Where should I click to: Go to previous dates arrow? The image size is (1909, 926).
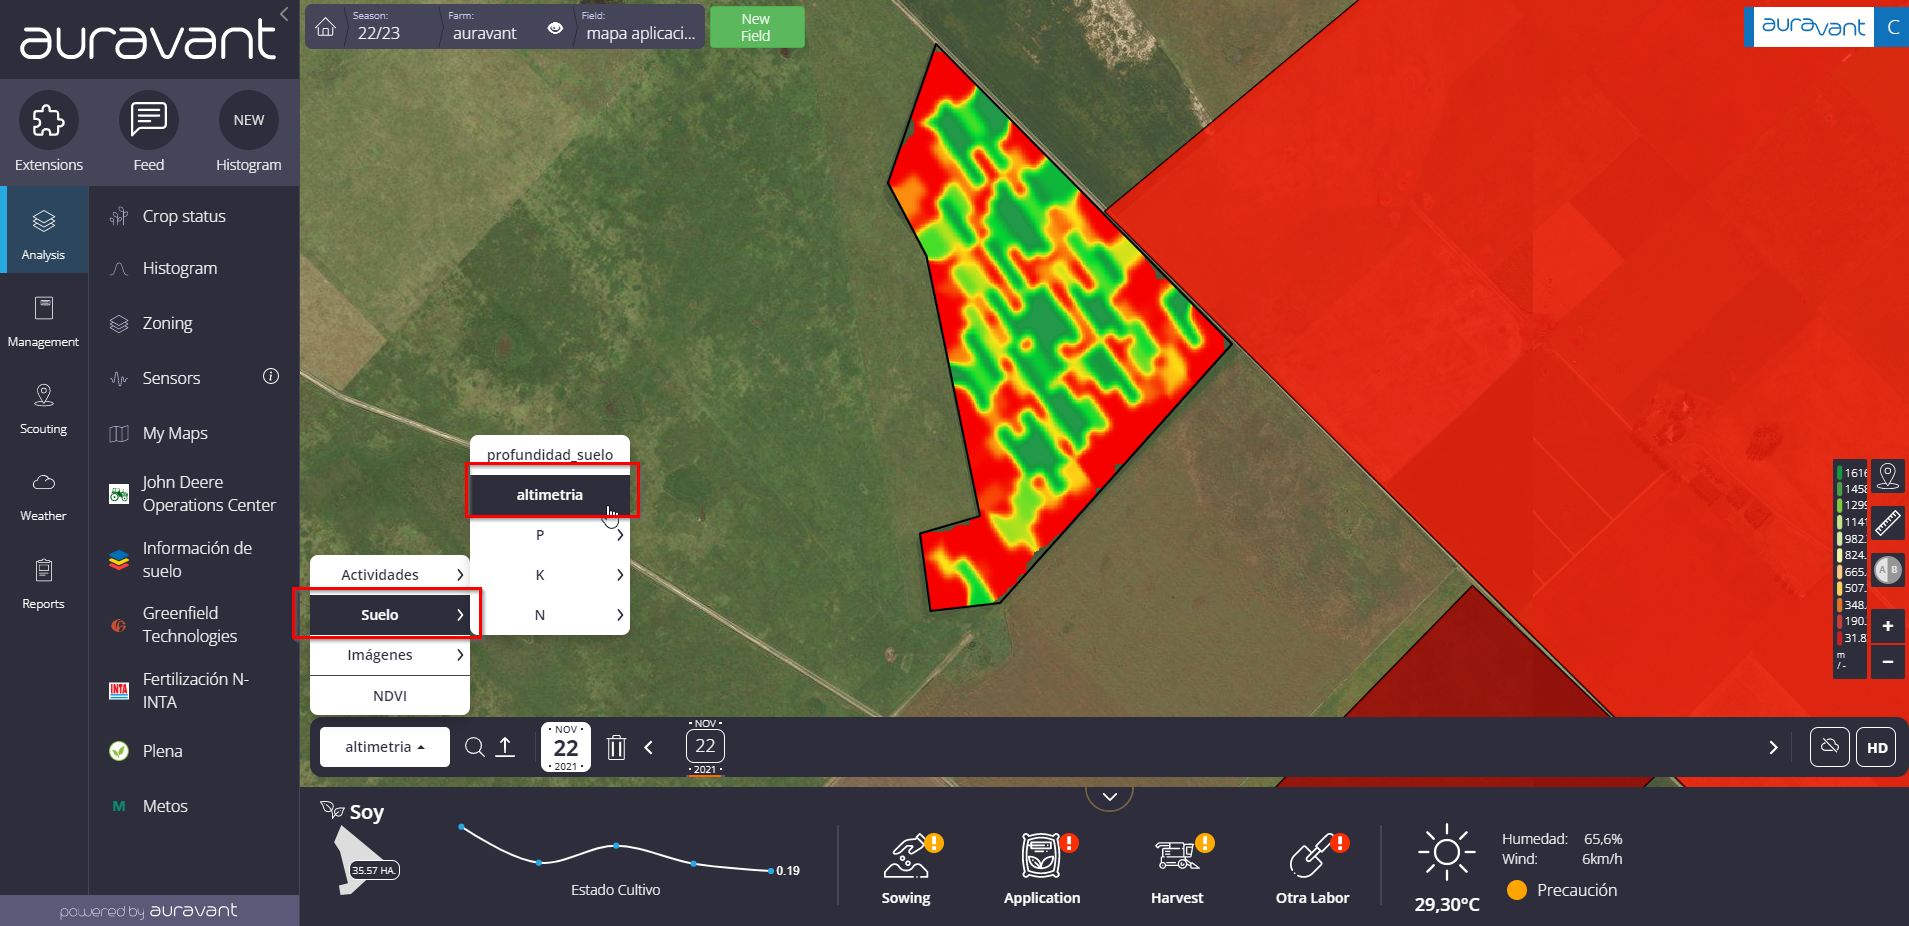[x=648, y=747]
